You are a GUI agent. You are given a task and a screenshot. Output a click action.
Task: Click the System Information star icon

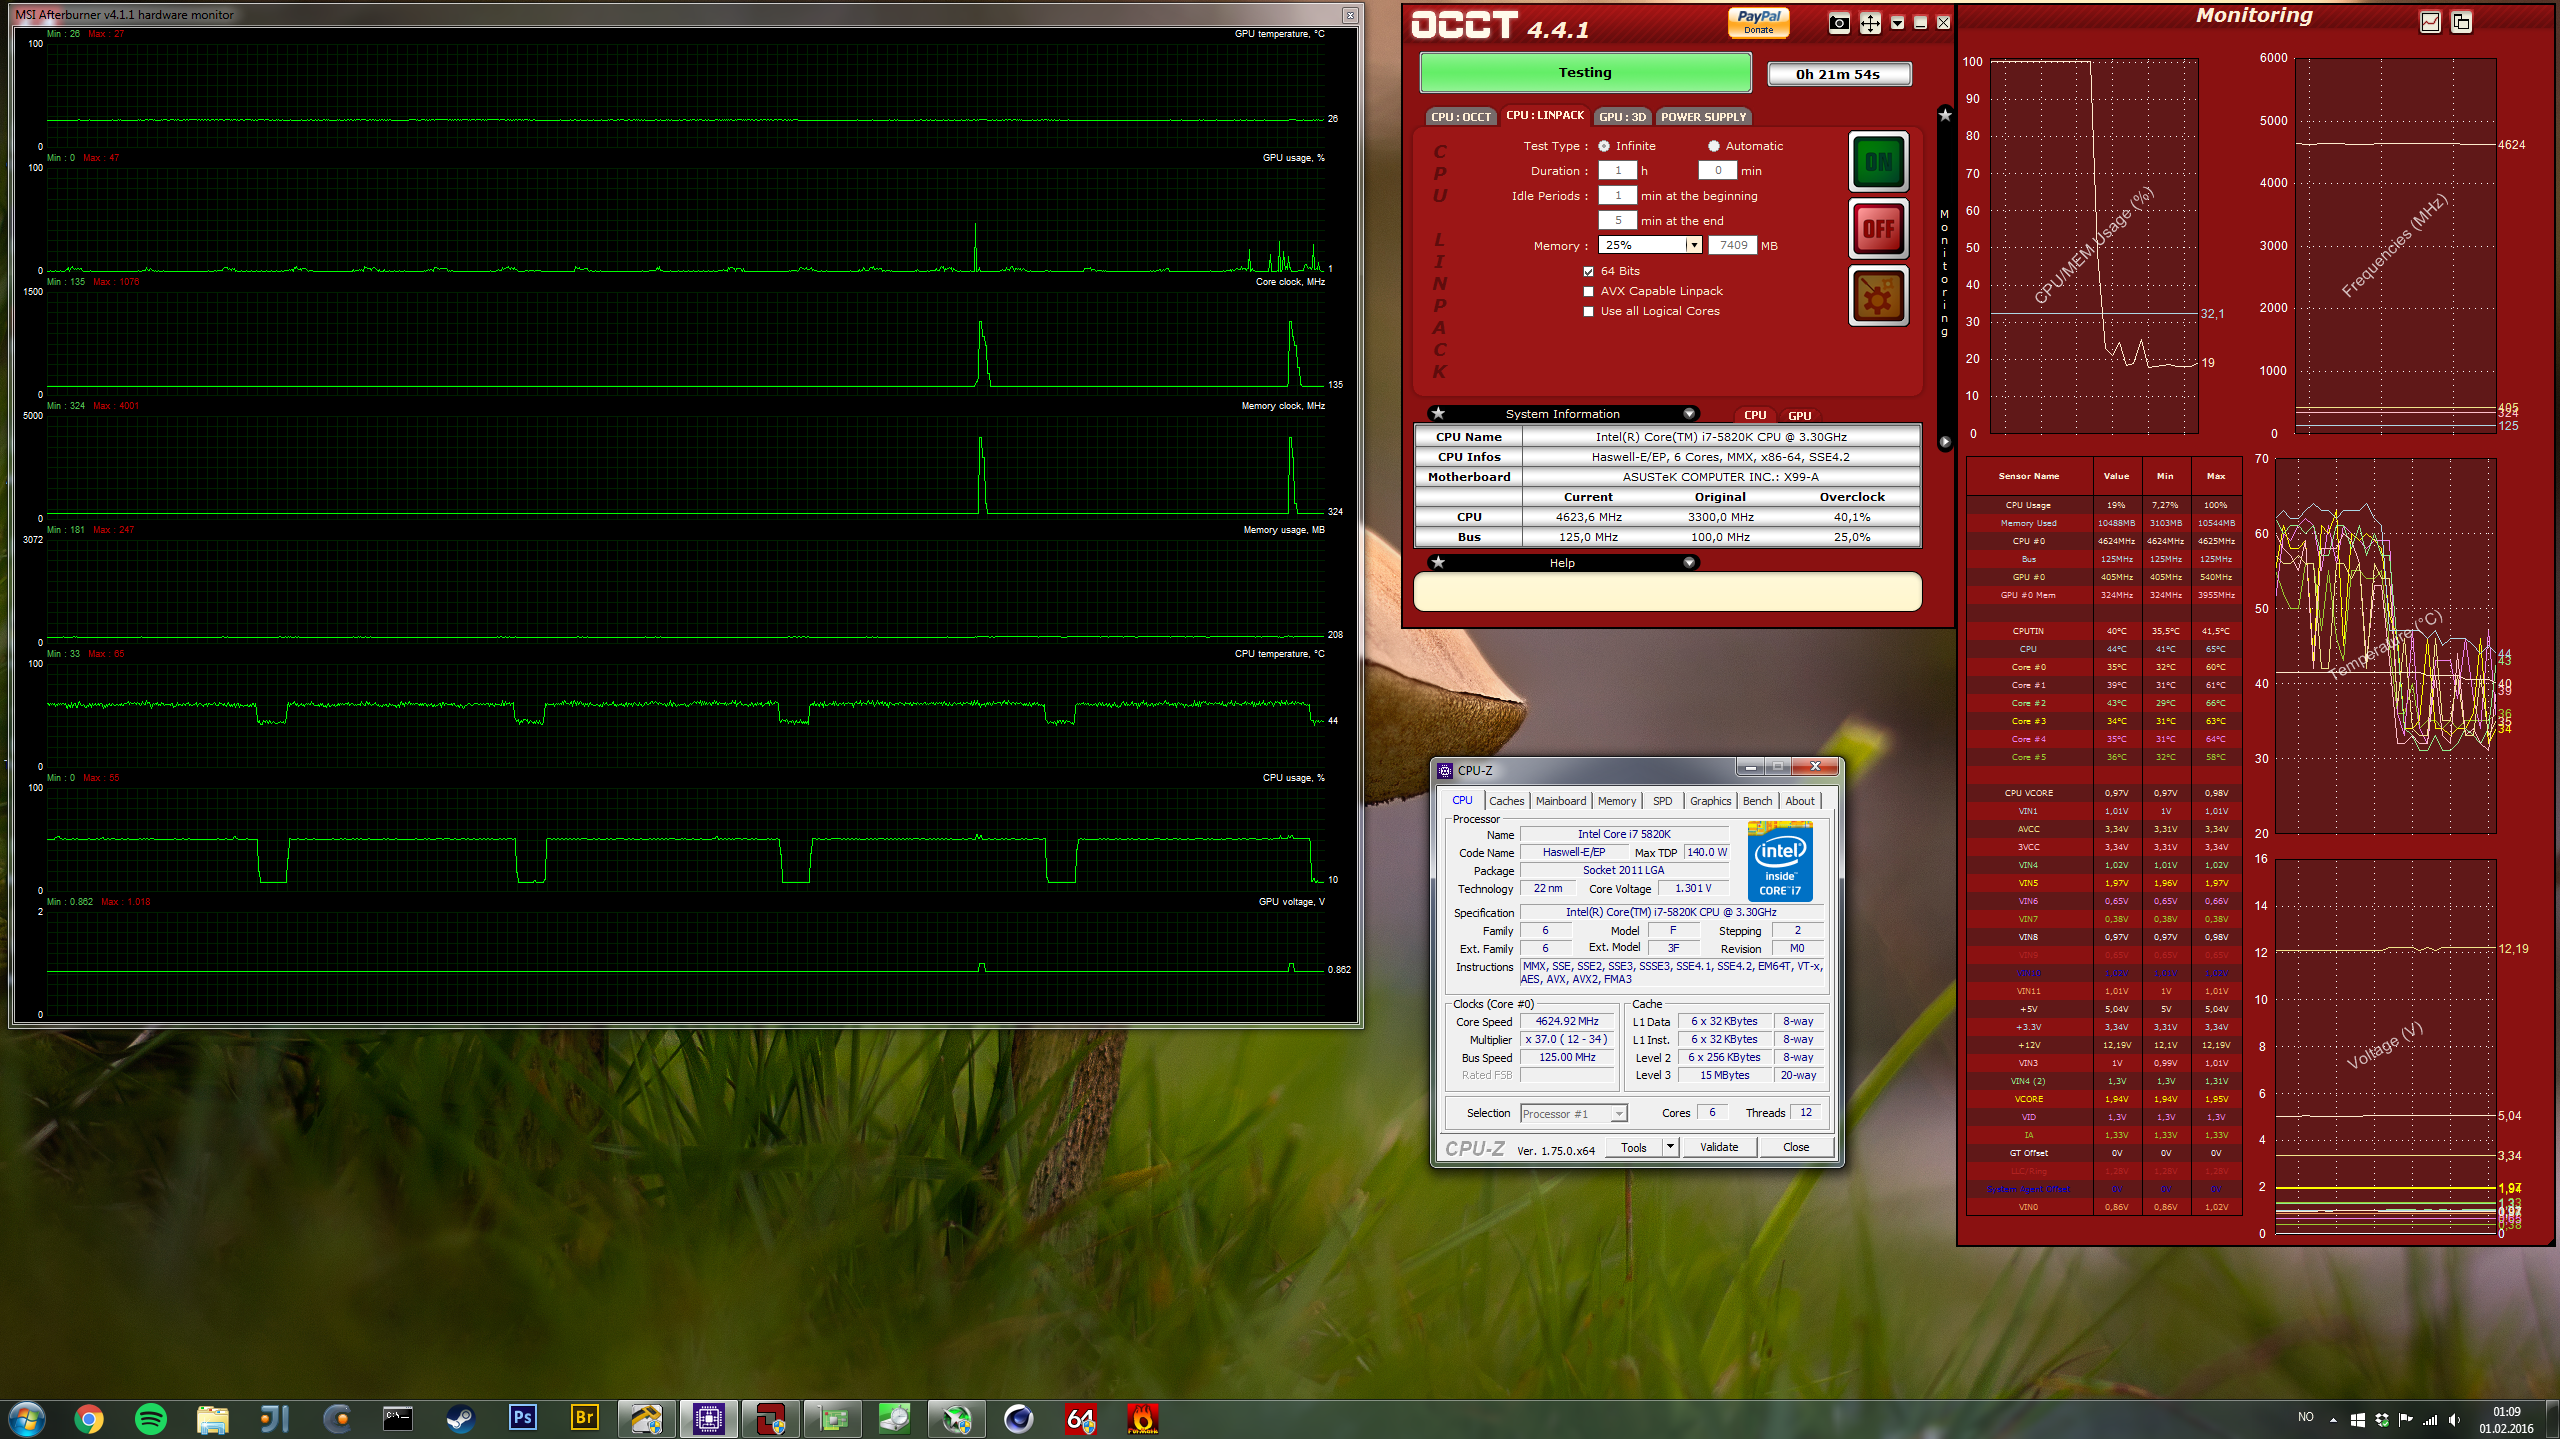click(1438, 413)
